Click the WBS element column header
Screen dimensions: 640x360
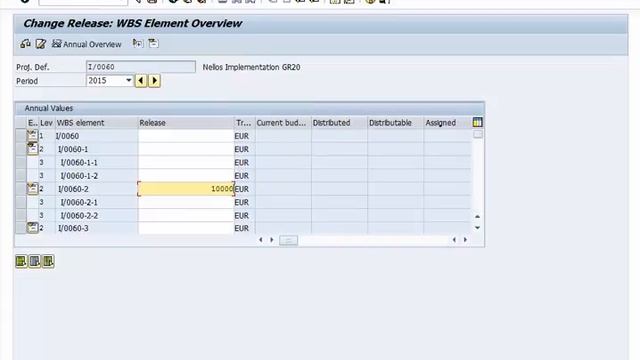(97, 122)
